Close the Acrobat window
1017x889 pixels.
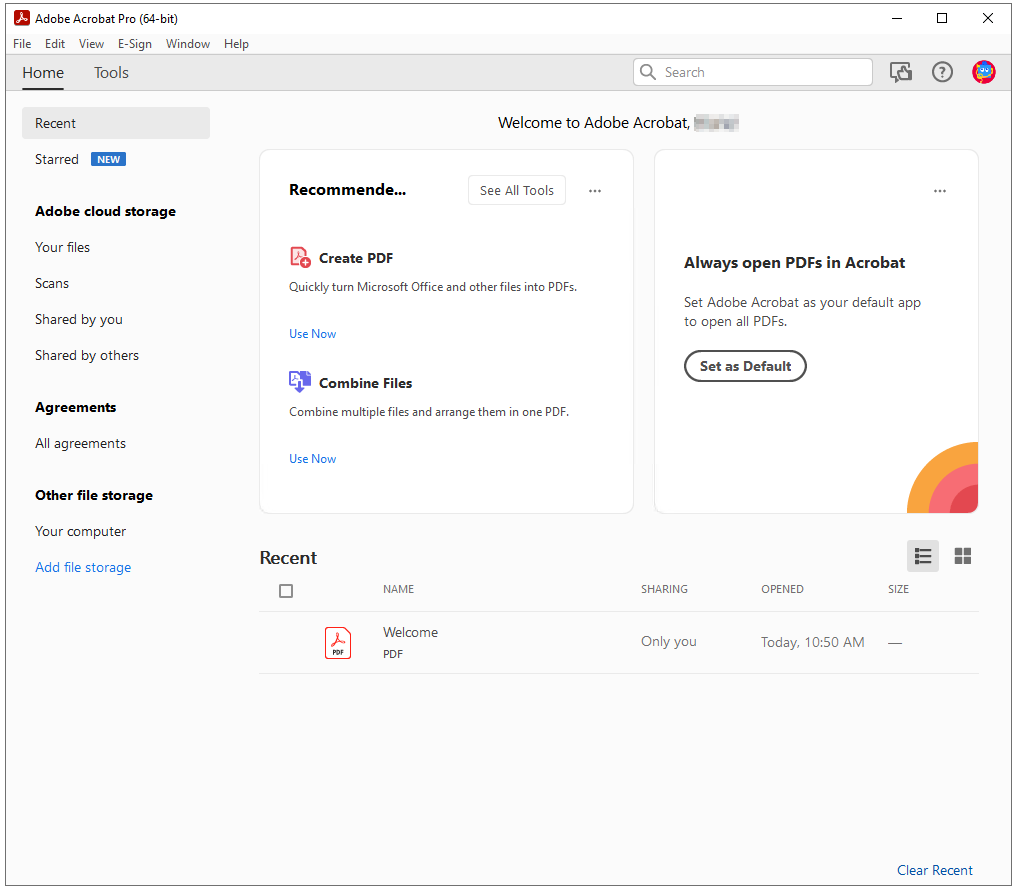coord(987,18)
